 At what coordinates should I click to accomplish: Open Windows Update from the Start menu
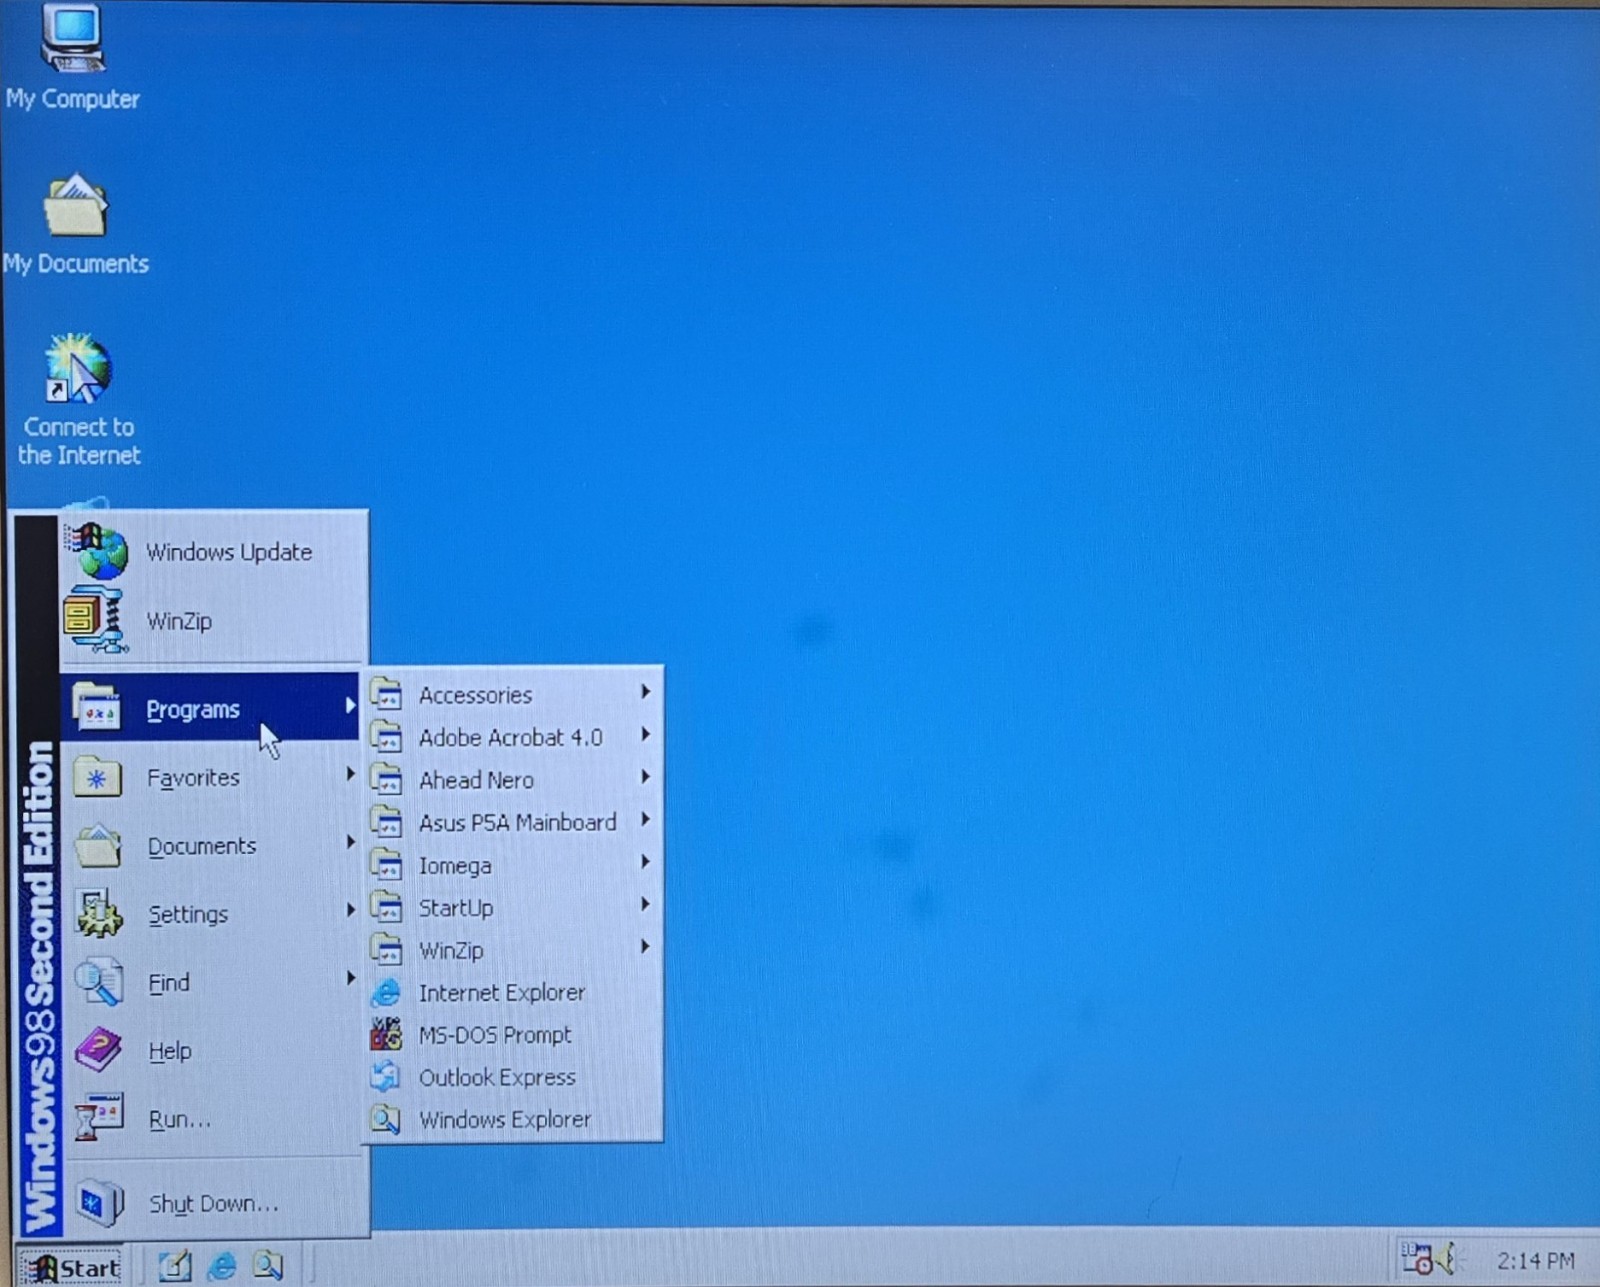click(x=213, y=552)
